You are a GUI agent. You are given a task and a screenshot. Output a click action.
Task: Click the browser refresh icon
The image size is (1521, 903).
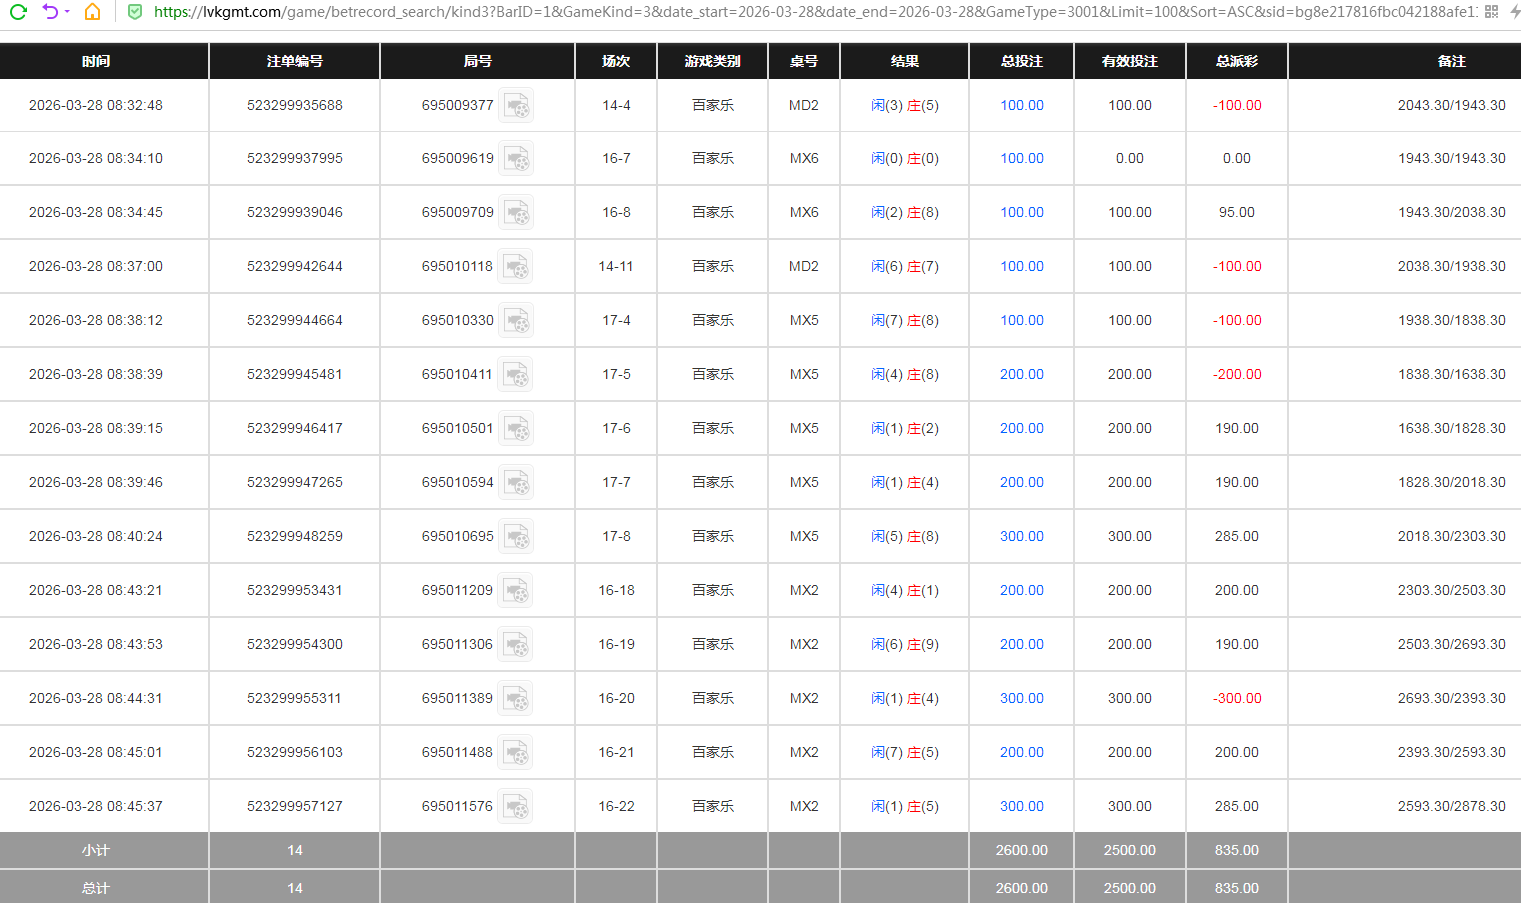[18, 12]
